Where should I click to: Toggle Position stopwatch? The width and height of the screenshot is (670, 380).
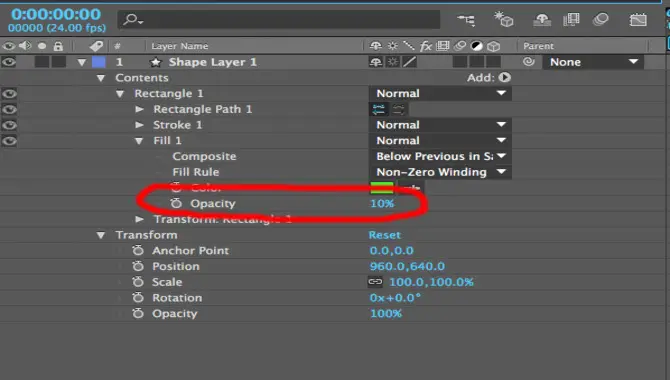click(138, 266)
